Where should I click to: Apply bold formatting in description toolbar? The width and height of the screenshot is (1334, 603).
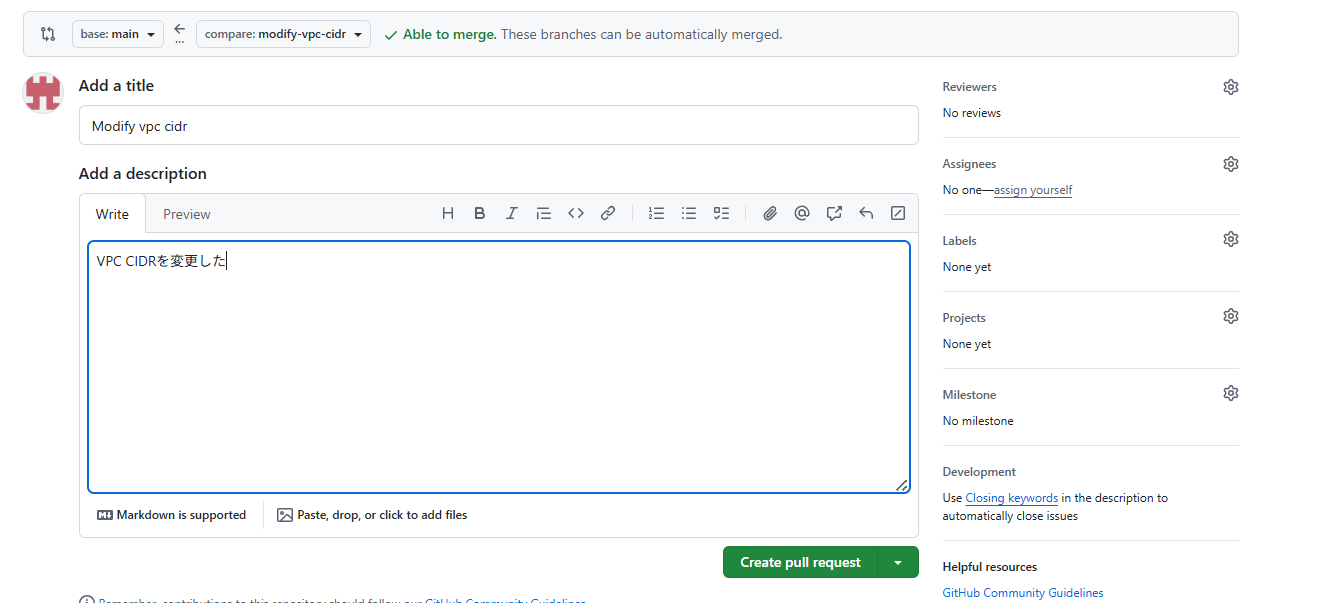pyautogui.click(x=480, y=213)
